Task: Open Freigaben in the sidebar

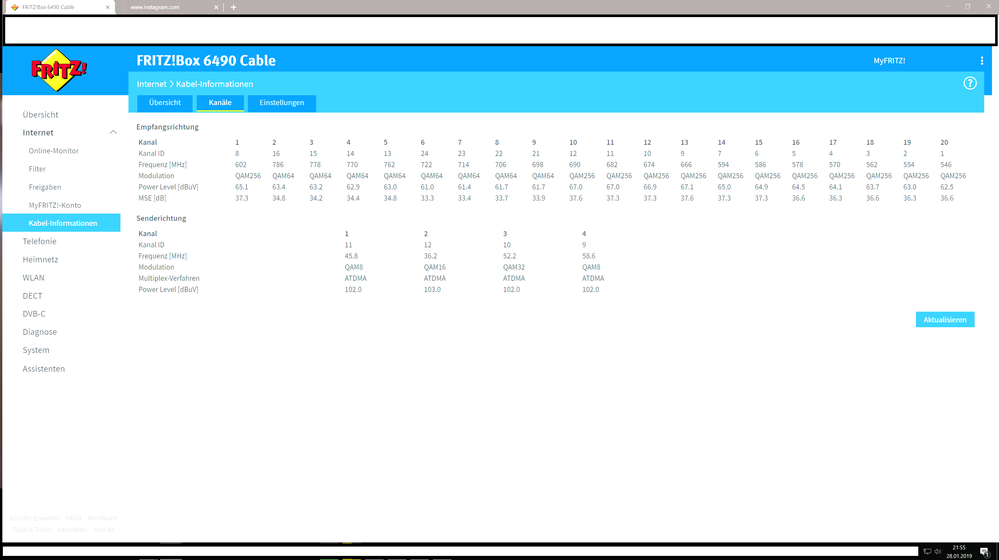Action: [x=45, y=187]
